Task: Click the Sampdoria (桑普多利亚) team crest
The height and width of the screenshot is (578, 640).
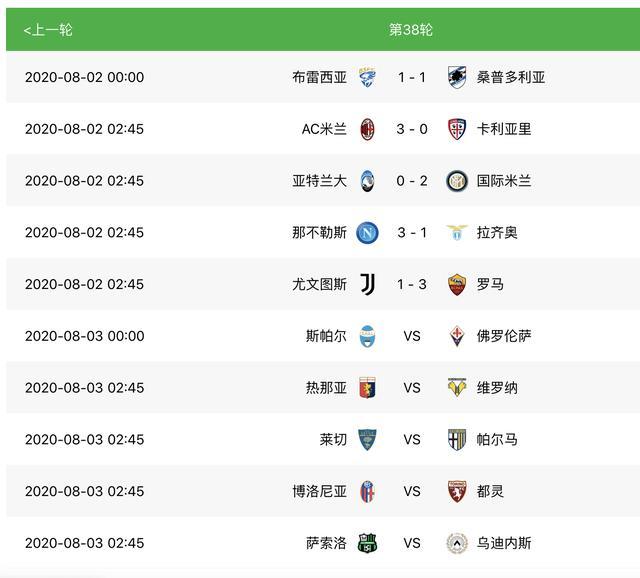Action: [457, 77]
